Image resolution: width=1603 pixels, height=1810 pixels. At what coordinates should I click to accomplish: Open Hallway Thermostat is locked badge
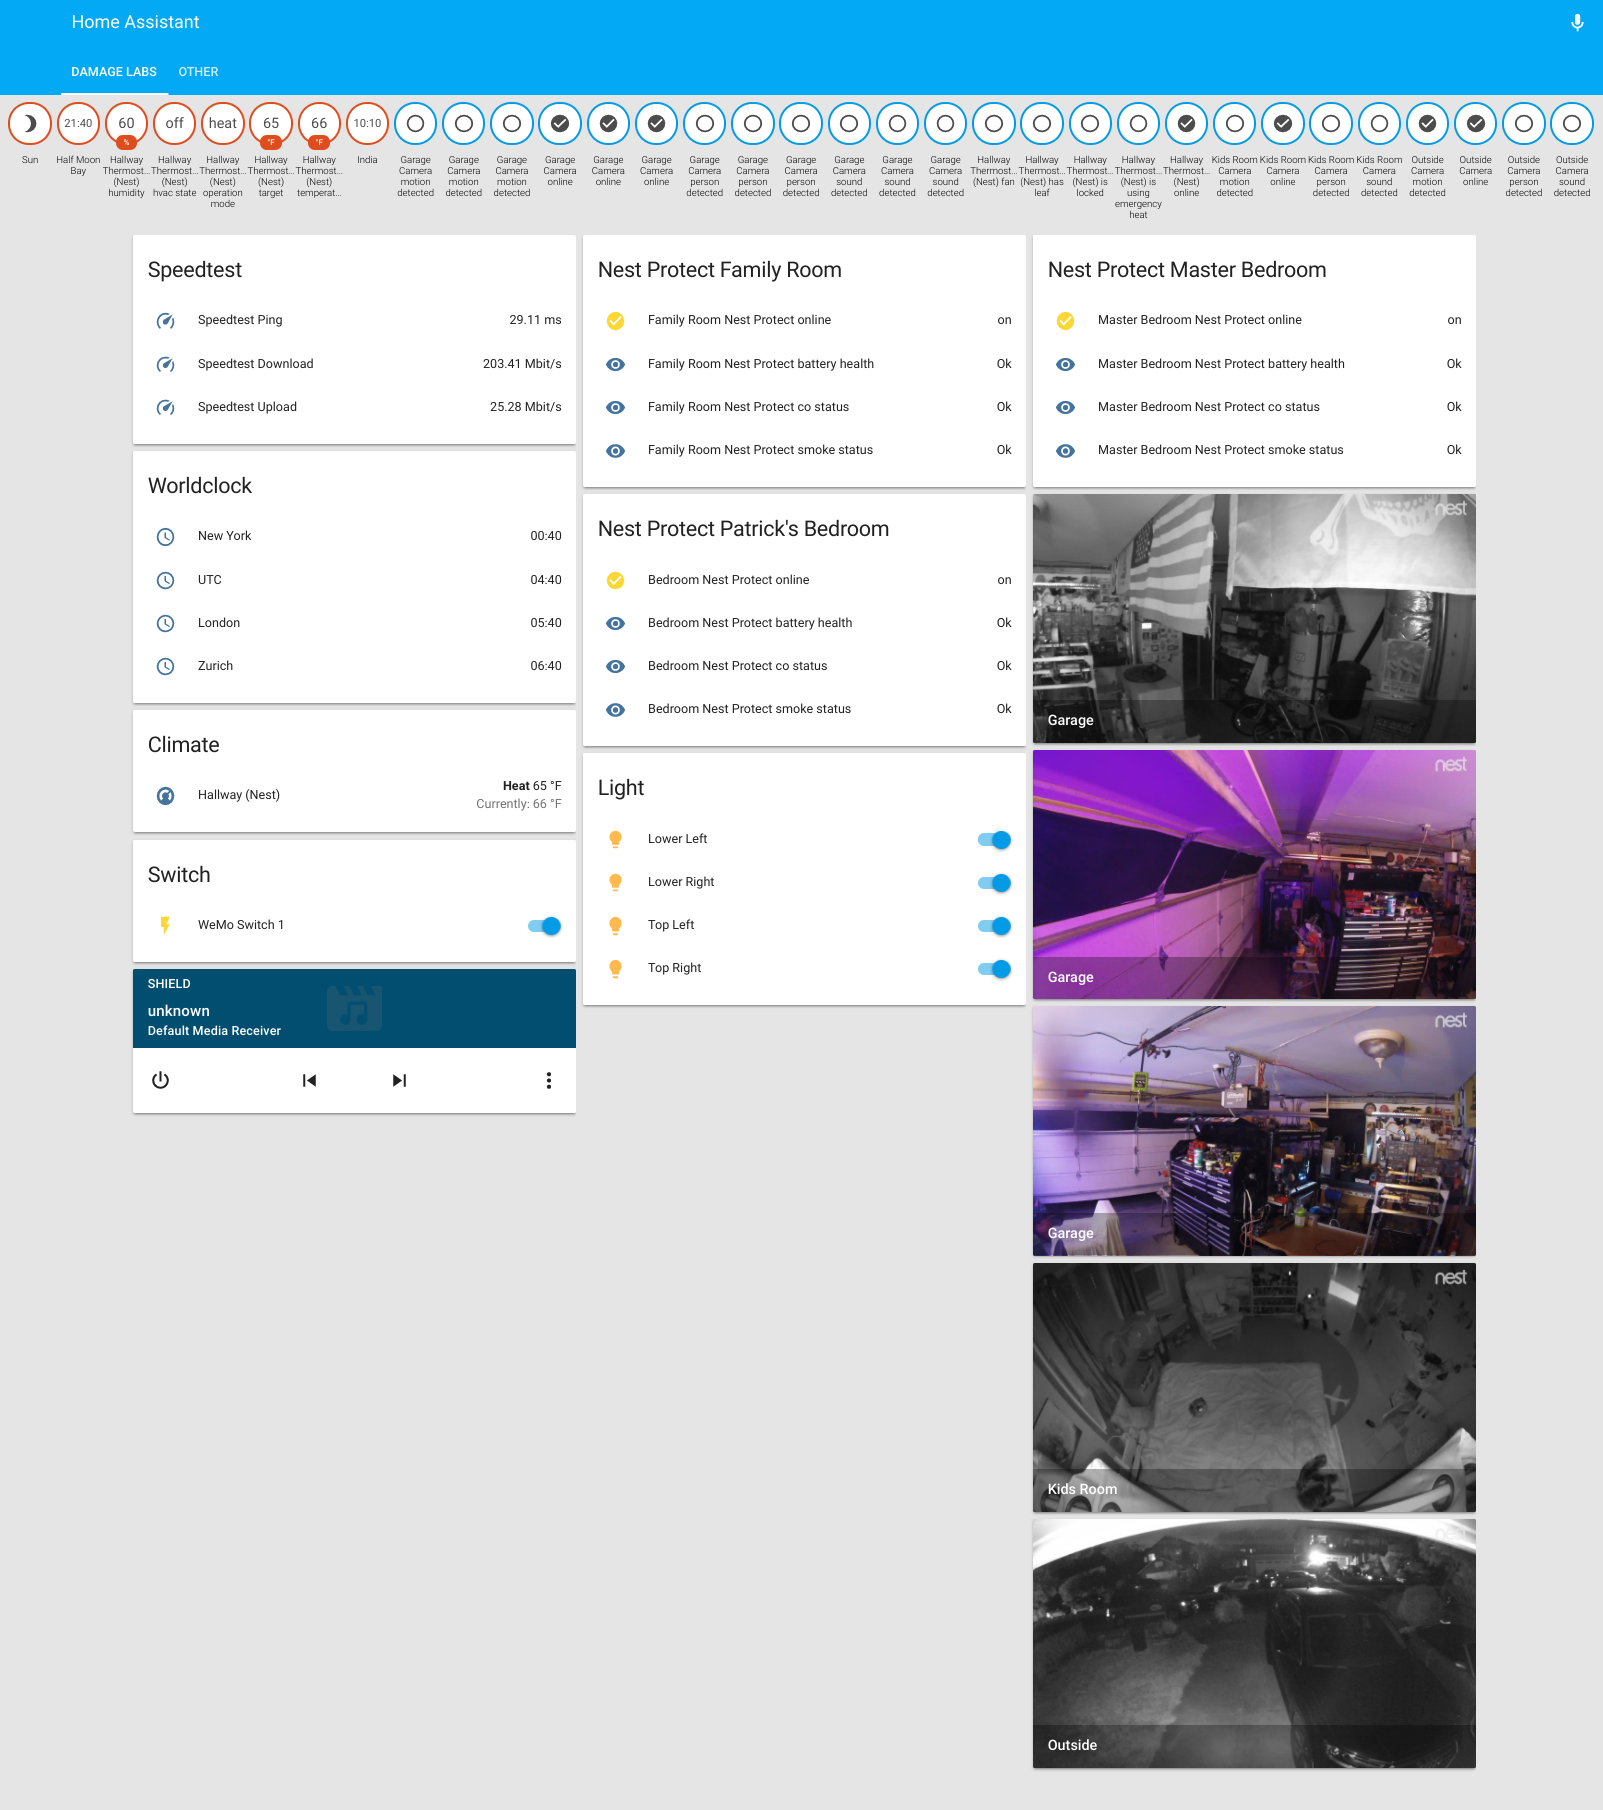(x=1090, y=124)
